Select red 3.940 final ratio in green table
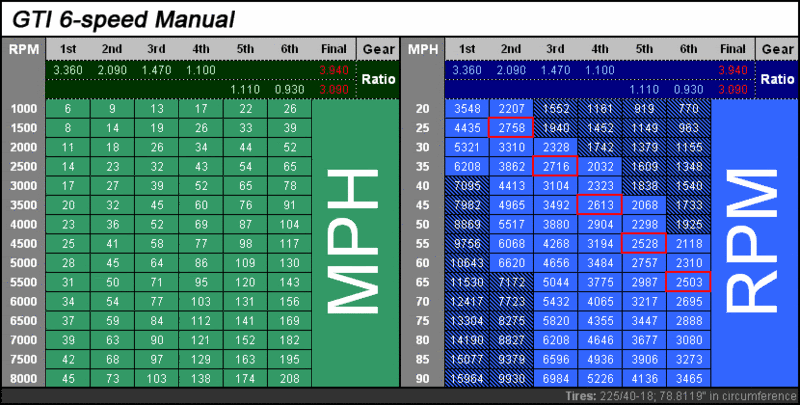This screenshot has height=405, width=800. [x=334, y=70]
